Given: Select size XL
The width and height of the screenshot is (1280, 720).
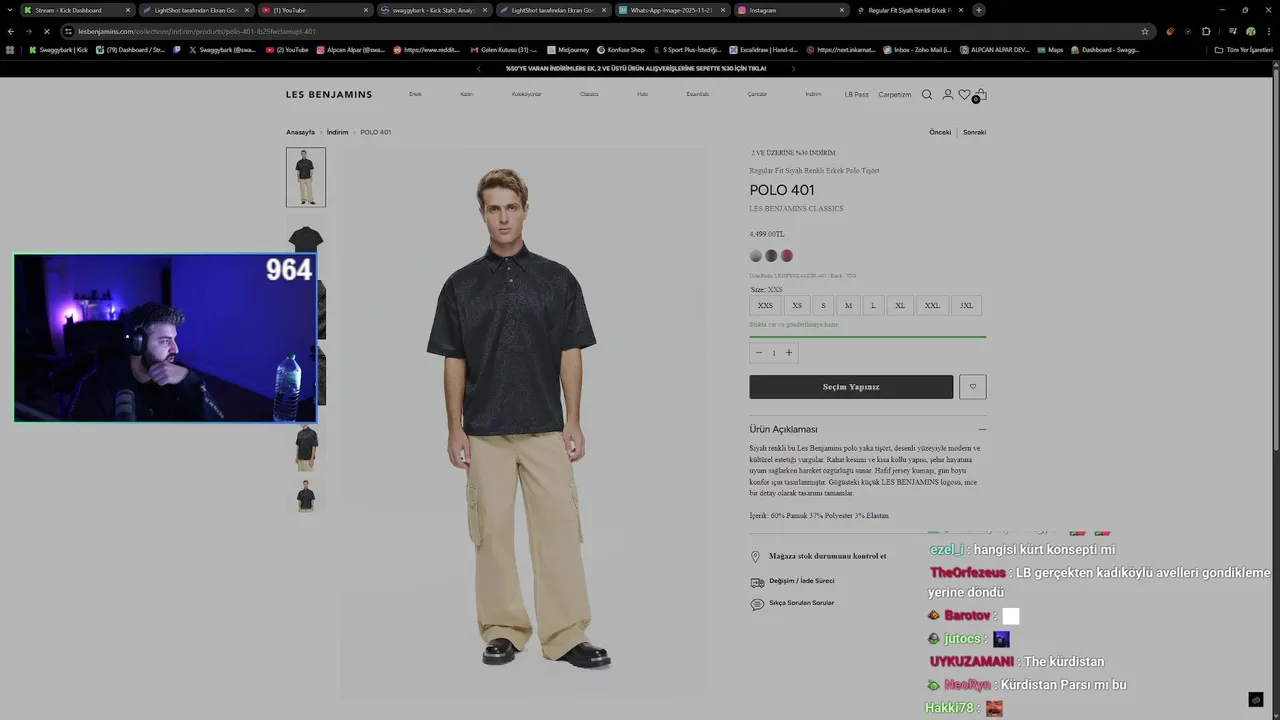Looking at the screenshot, I should click(900, 306).
